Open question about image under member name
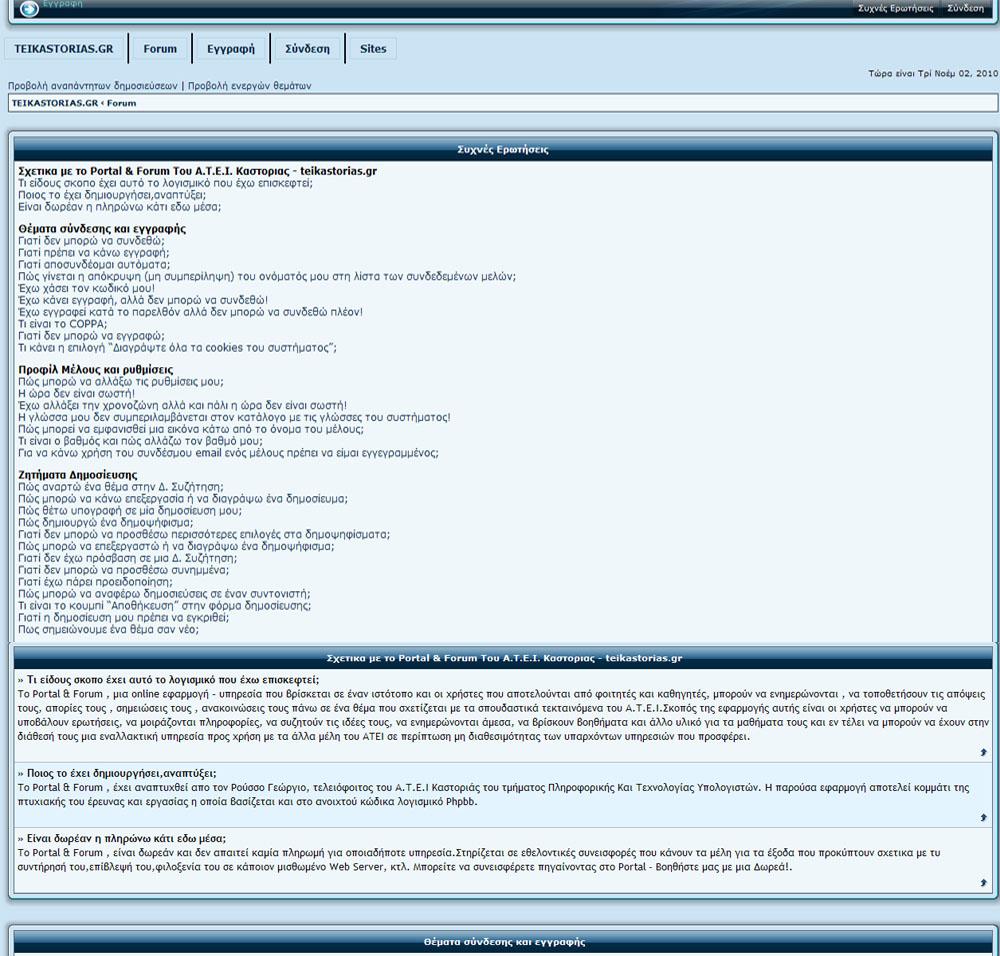Viewport: 1000px width, 956px height. (x=191, y=429)
